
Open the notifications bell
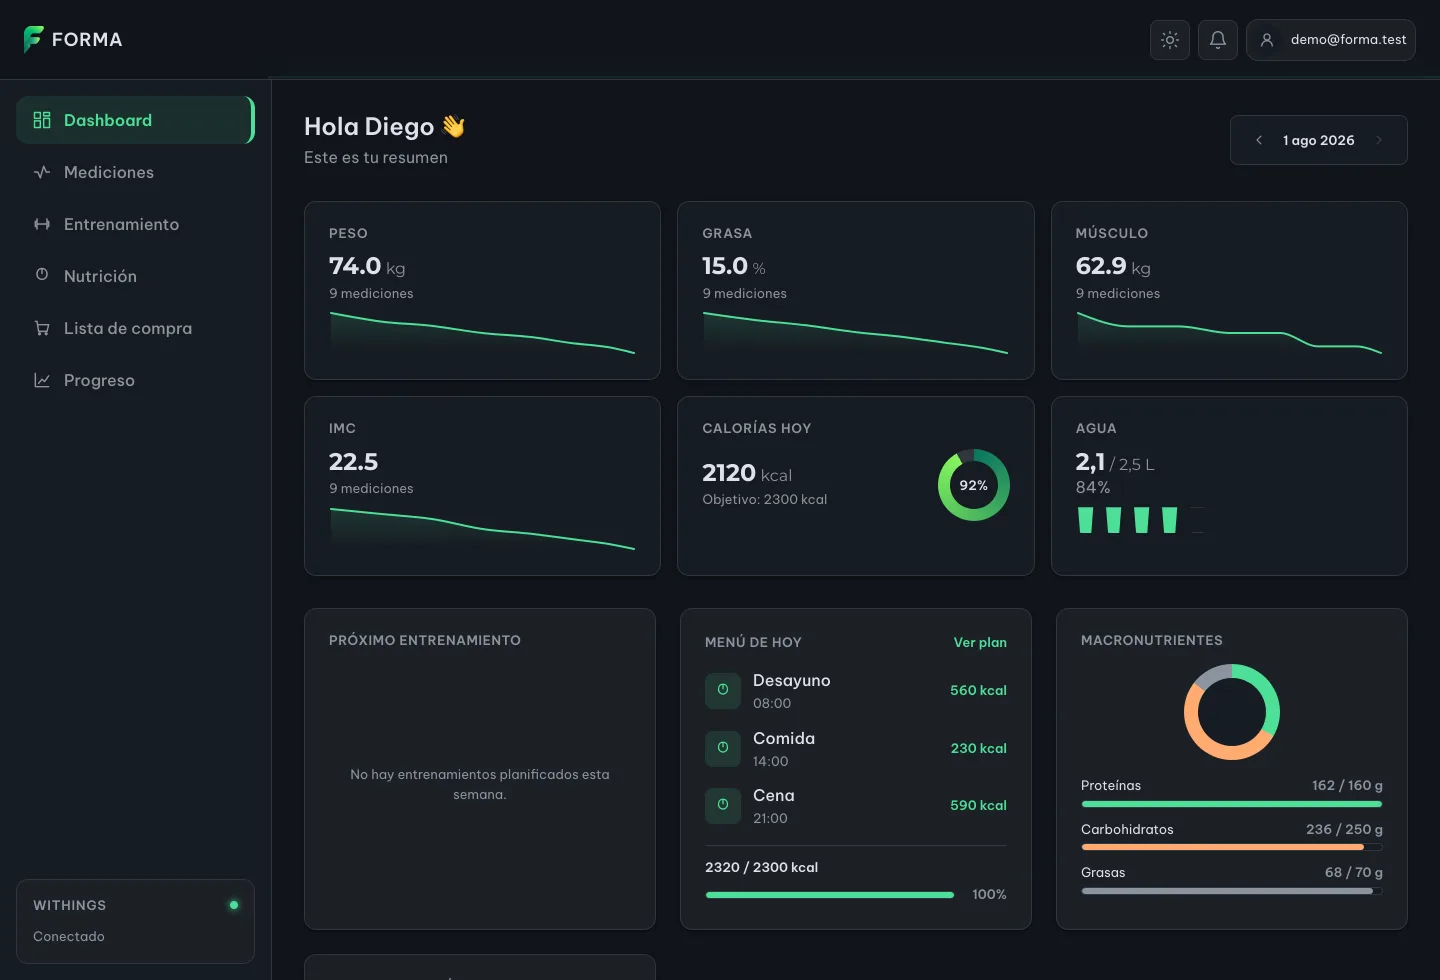tap(1218, 40)
